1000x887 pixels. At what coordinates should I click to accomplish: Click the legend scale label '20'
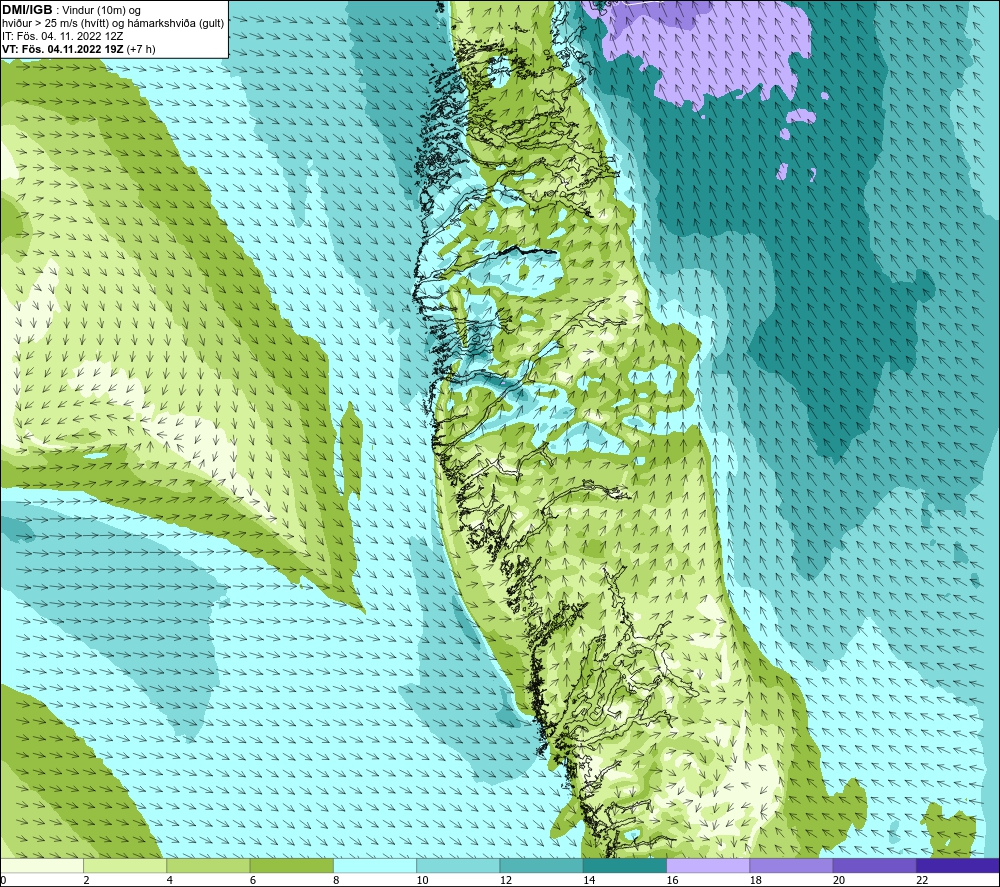[x=839, y=880]
